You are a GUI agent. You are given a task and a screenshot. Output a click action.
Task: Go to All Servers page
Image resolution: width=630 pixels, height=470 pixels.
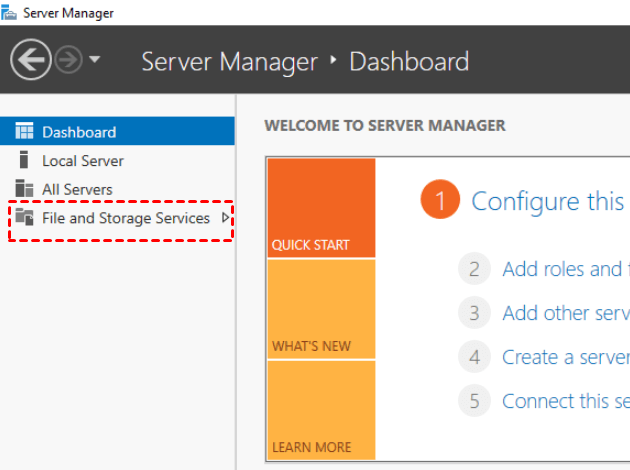click(x=77, y=189)
